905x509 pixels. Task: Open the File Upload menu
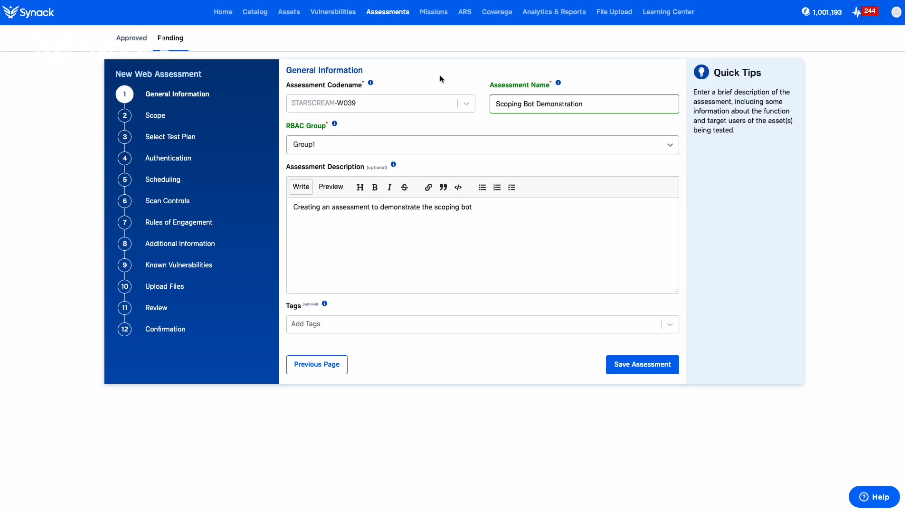(x=614, y=12)
